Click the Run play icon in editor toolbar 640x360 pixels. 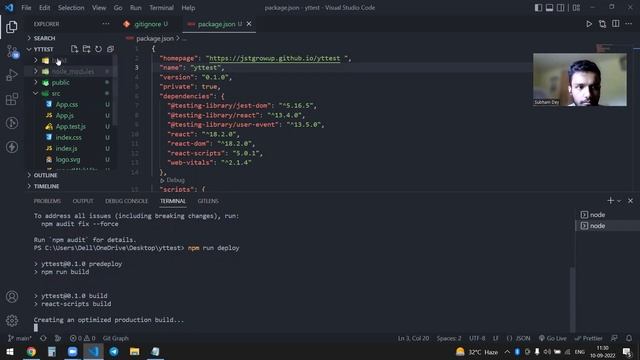click(589, 24)
